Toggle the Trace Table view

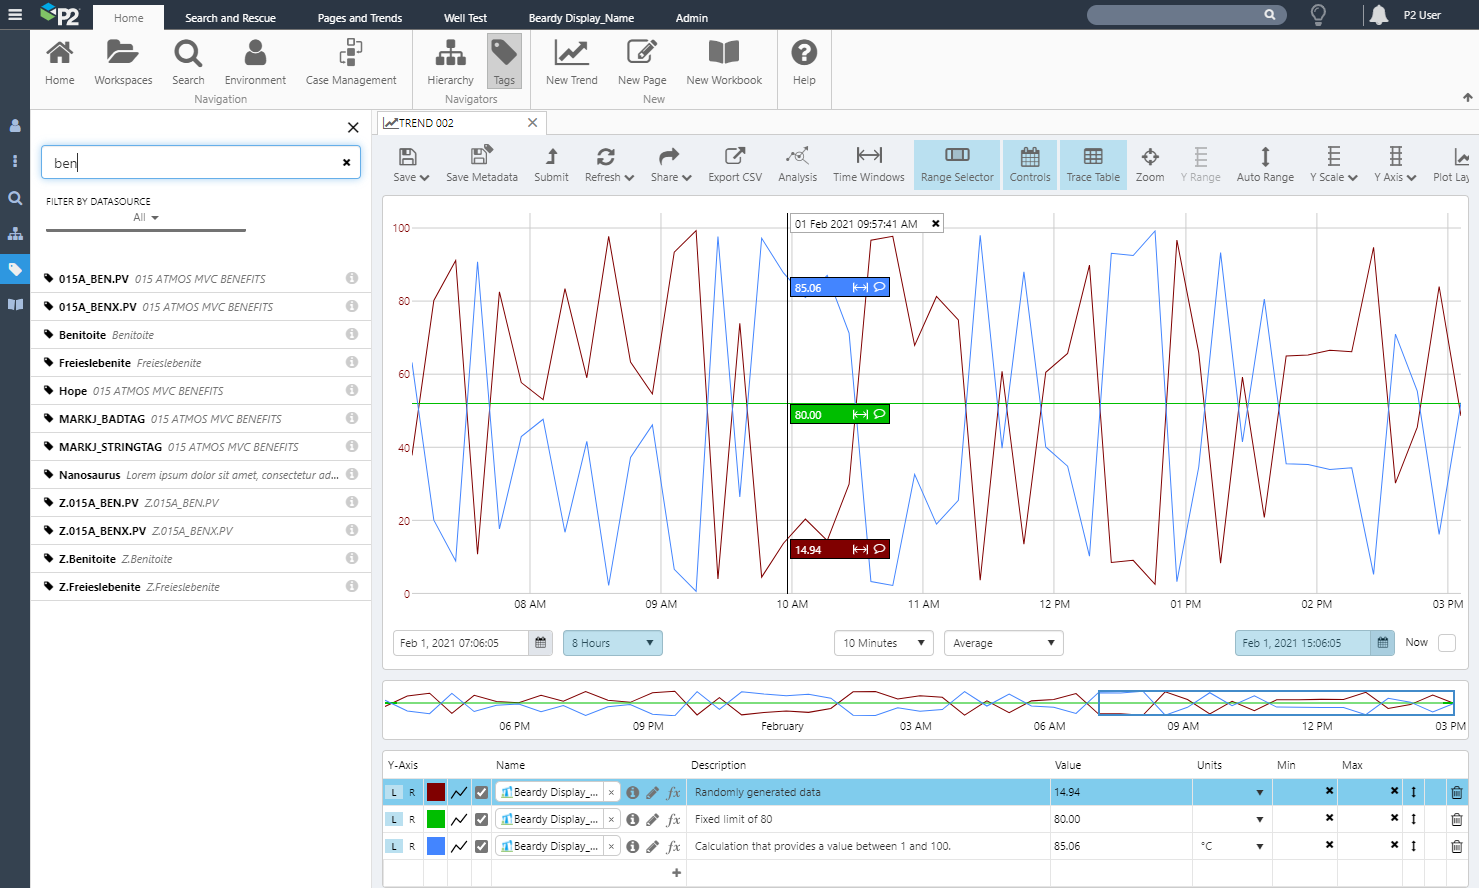tap(1092, 164)
